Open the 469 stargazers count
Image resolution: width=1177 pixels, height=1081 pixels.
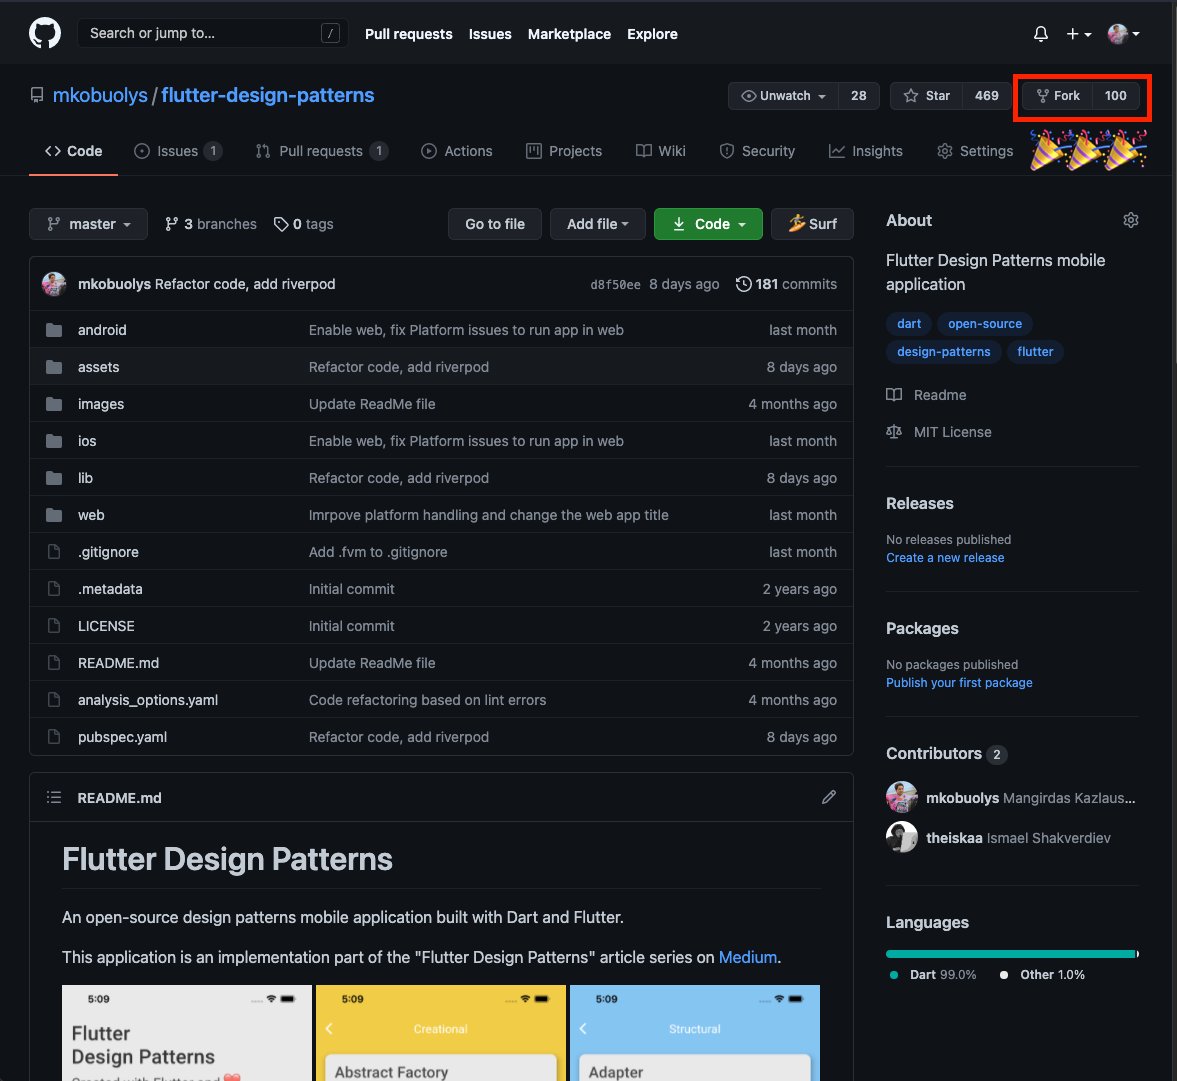point(986,95)
